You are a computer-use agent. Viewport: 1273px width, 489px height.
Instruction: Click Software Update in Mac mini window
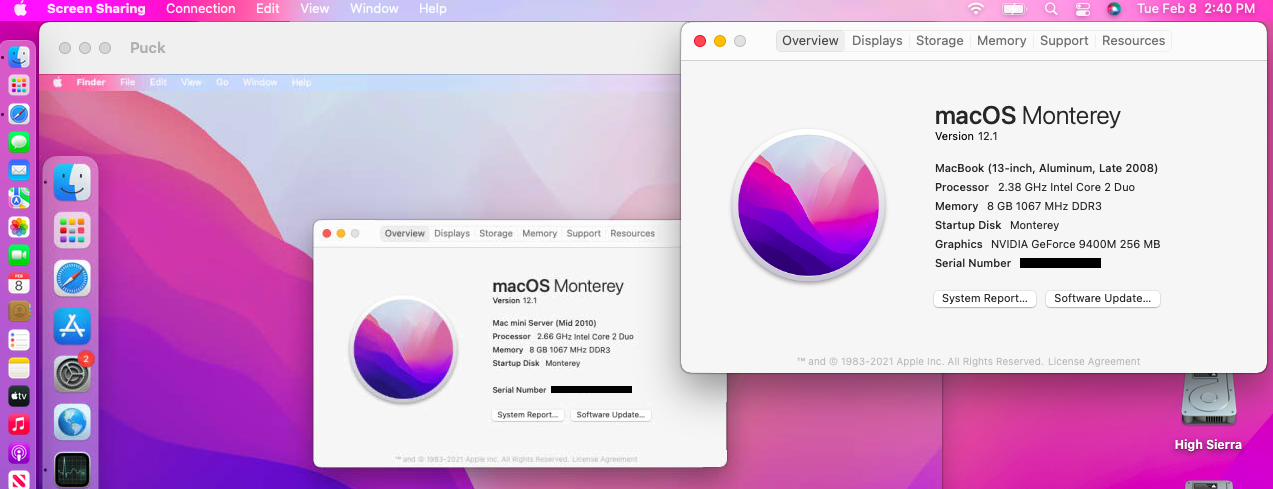(x=611, y=415)
